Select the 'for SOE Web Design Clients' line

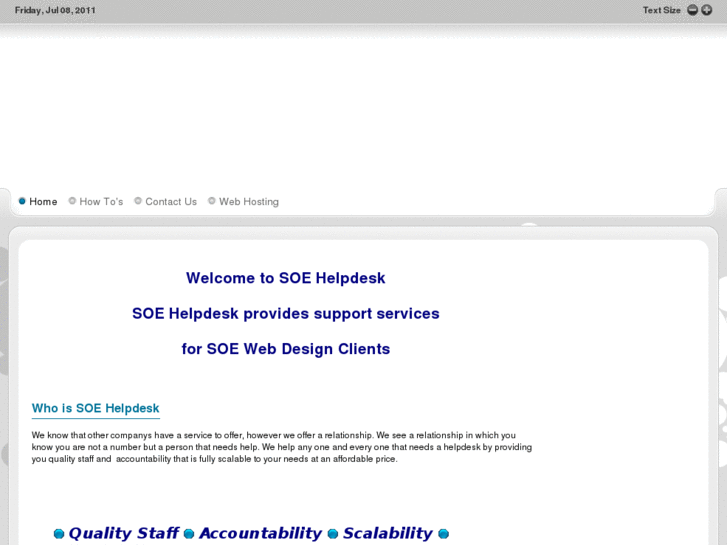tap(286, 349)
